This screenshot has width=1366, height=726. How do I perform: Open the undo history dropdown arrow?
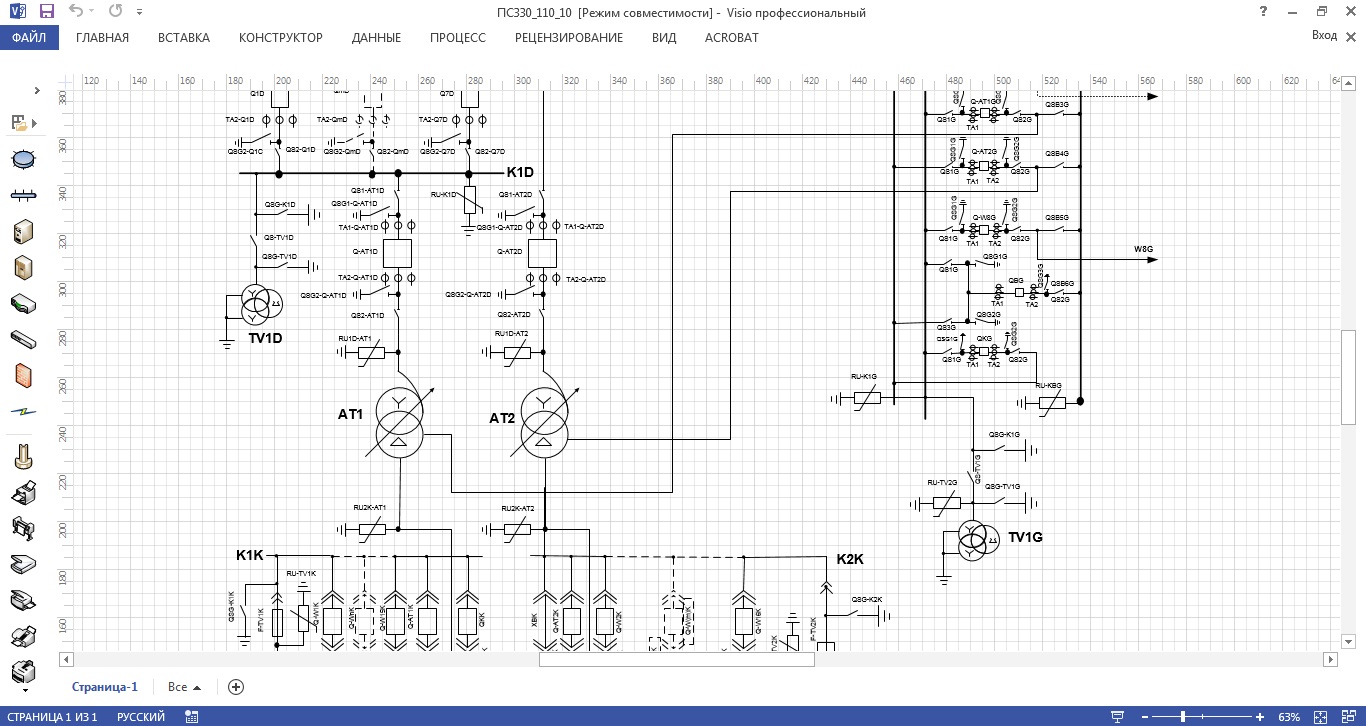93,13
